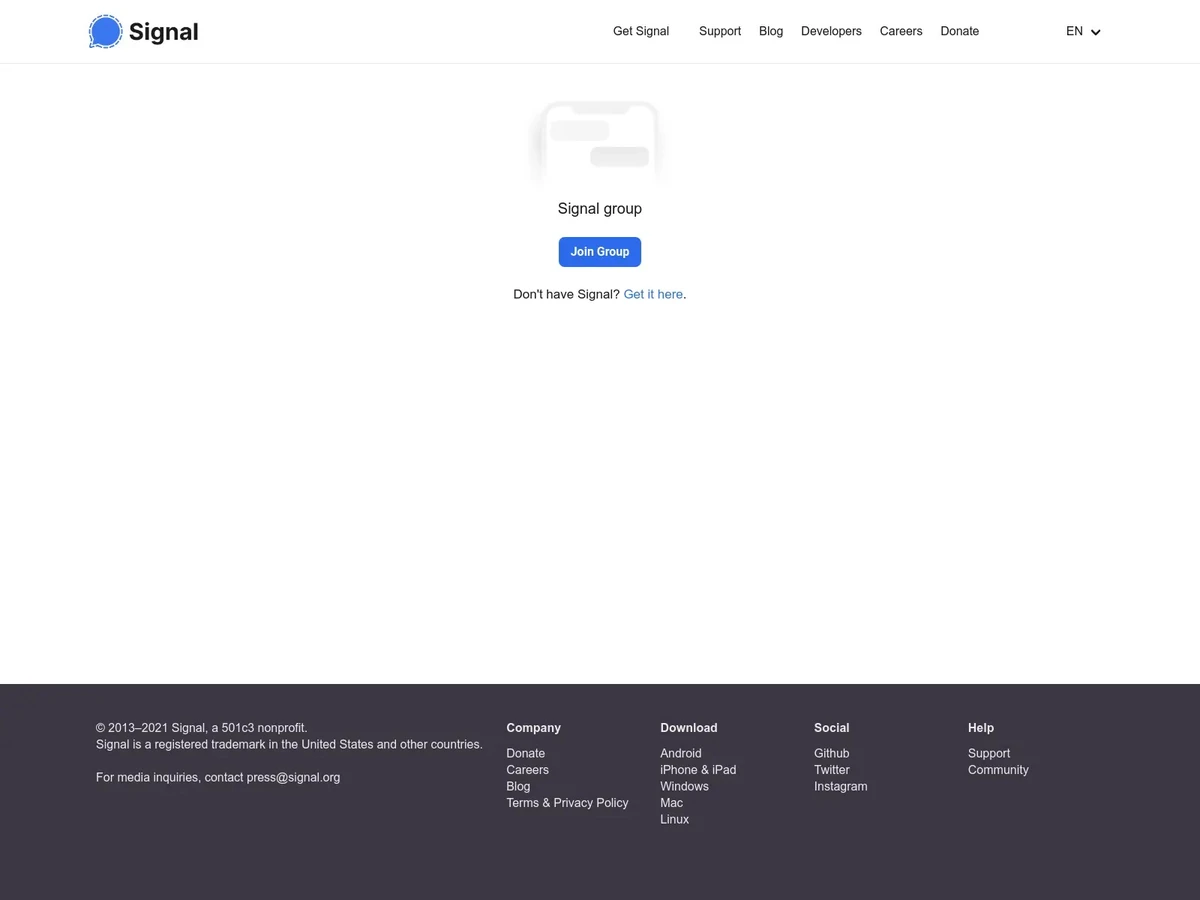Image resolution: width=1200 pixels, height=900 pixels.
Task: Expand the EN language dropdown
Action: pyautogui.click(x=1083, y=32)
